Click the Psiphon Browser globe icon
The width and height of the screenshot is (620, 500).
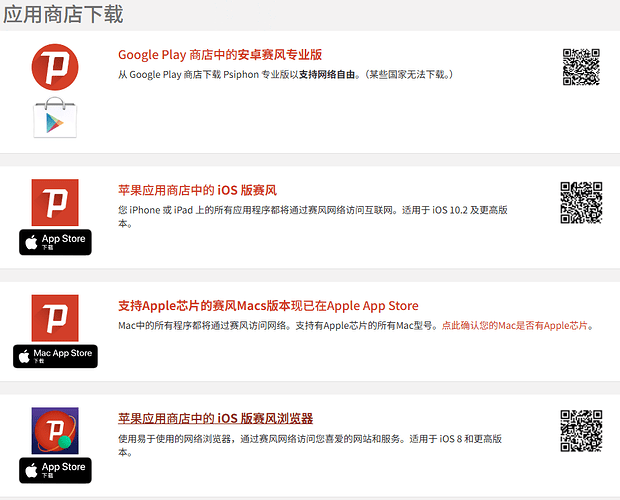[x=55, y=431]
